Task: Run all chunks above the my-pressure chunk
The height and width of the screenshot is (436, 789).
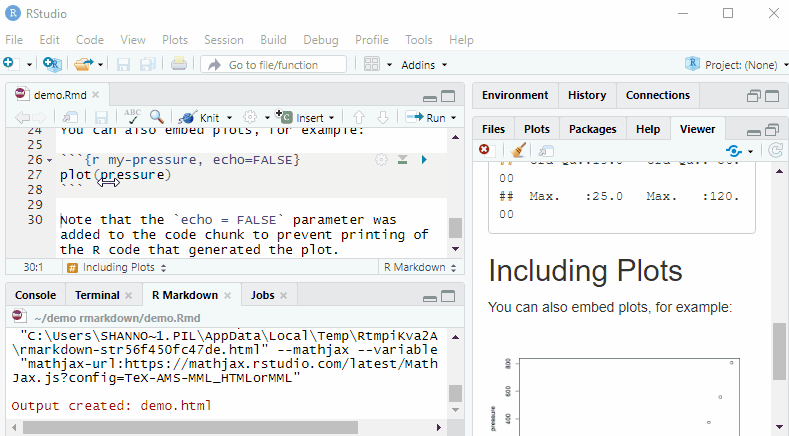Action: click(403, 160)
